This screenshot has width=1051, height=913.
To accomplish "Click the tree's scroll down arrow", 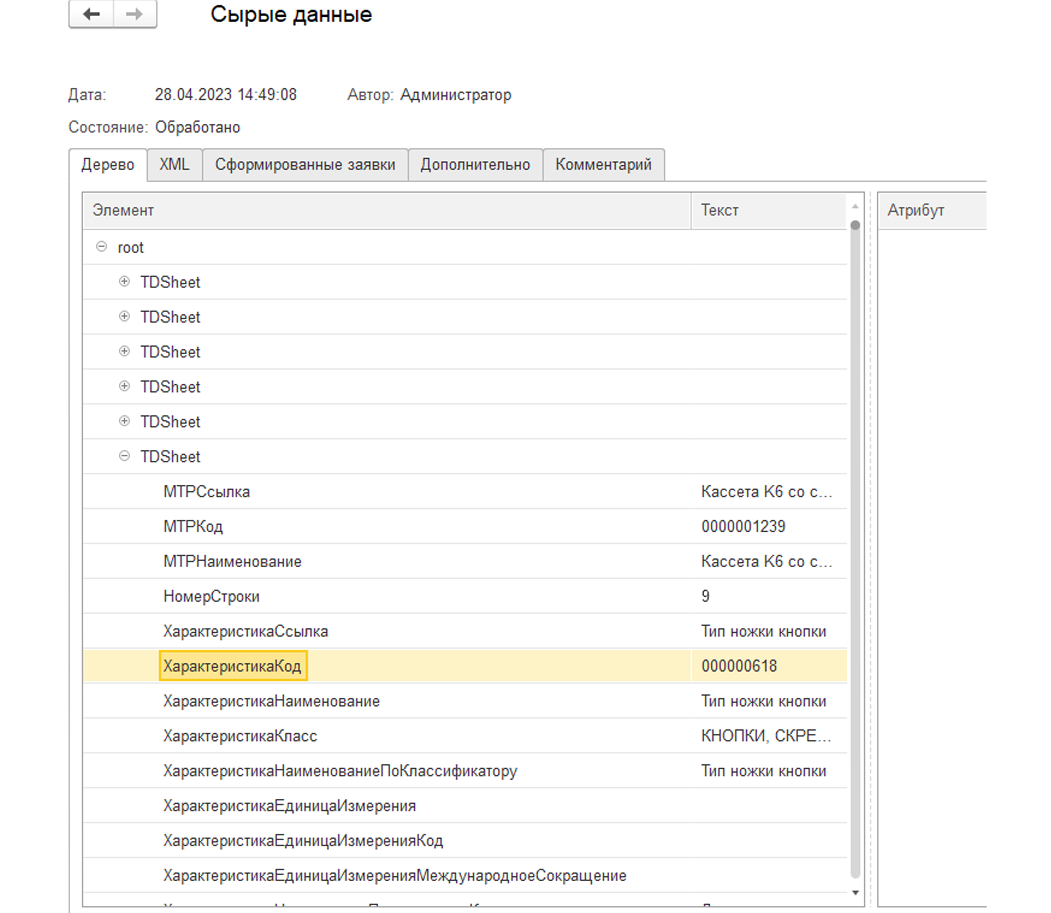I will click(x=855, y=893).
